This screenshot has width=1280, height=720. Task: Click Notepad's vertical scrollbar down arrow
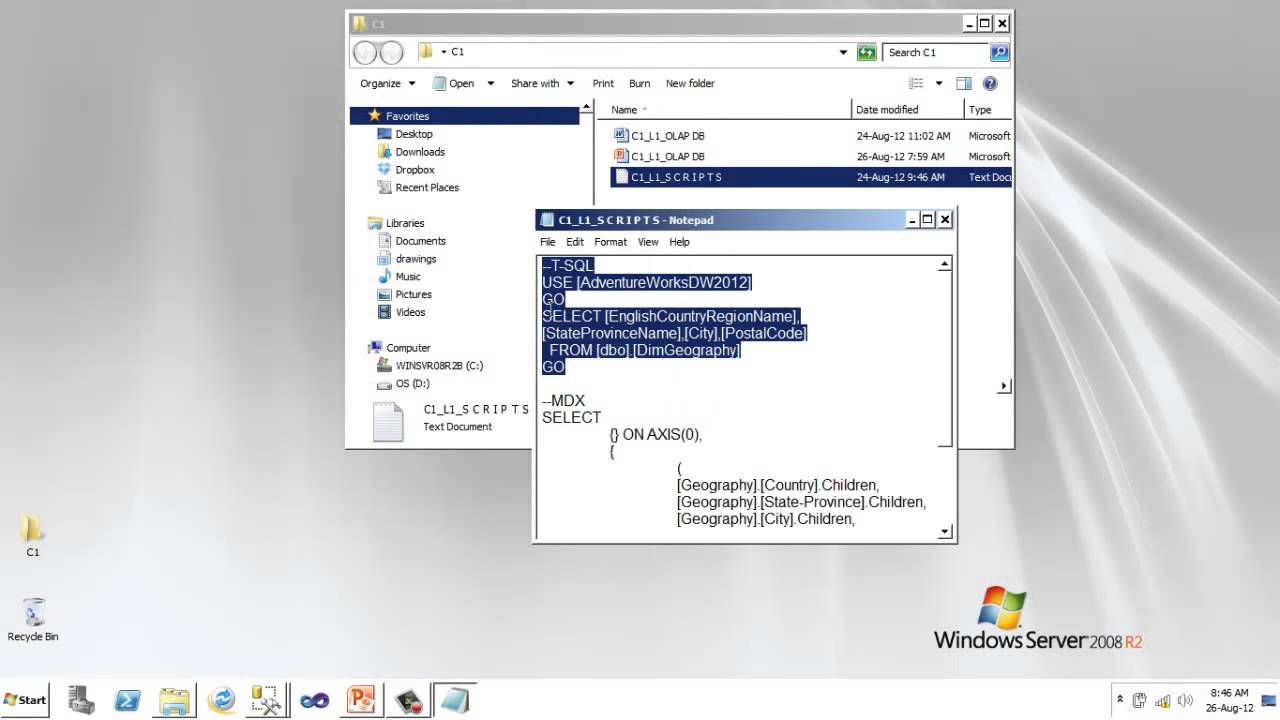point(945,532)
